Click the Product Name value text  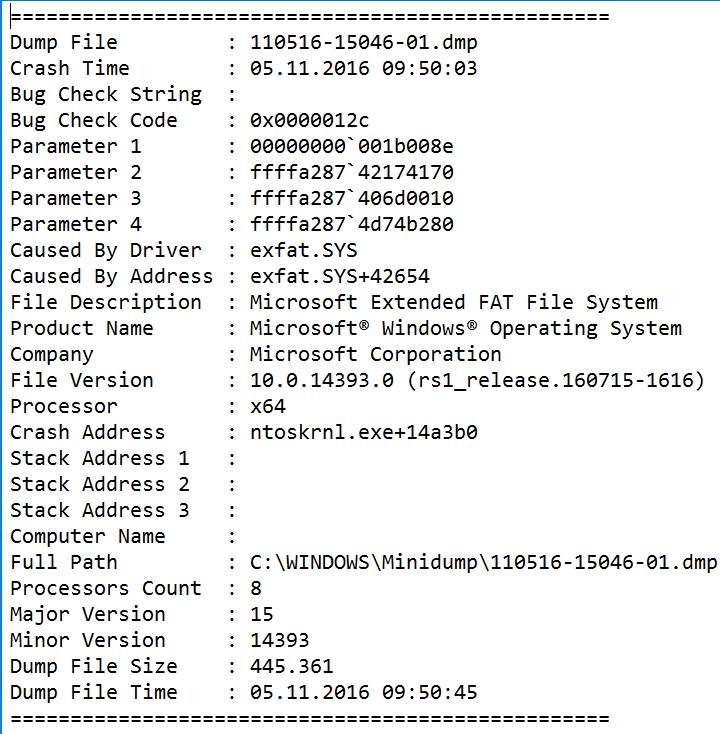click(465, 329)
